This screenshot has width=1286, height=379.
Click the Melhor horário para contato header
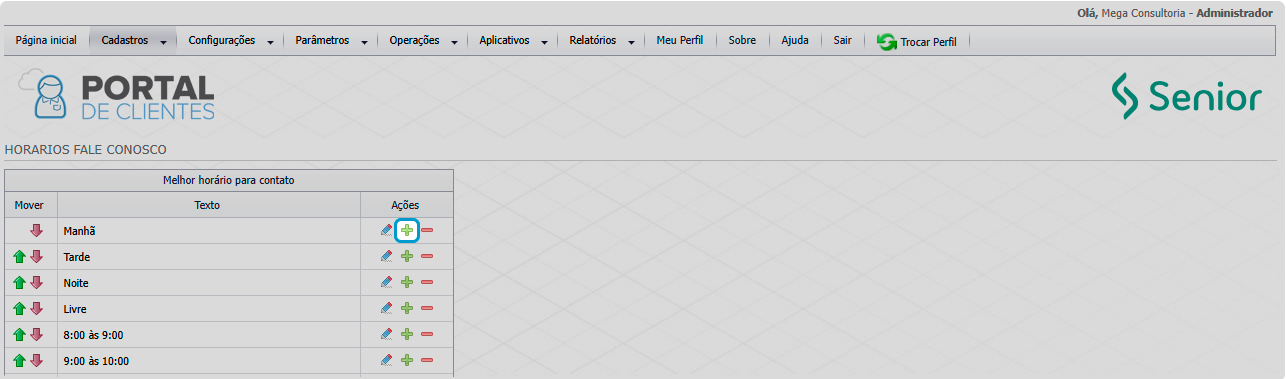coord(229,181)
